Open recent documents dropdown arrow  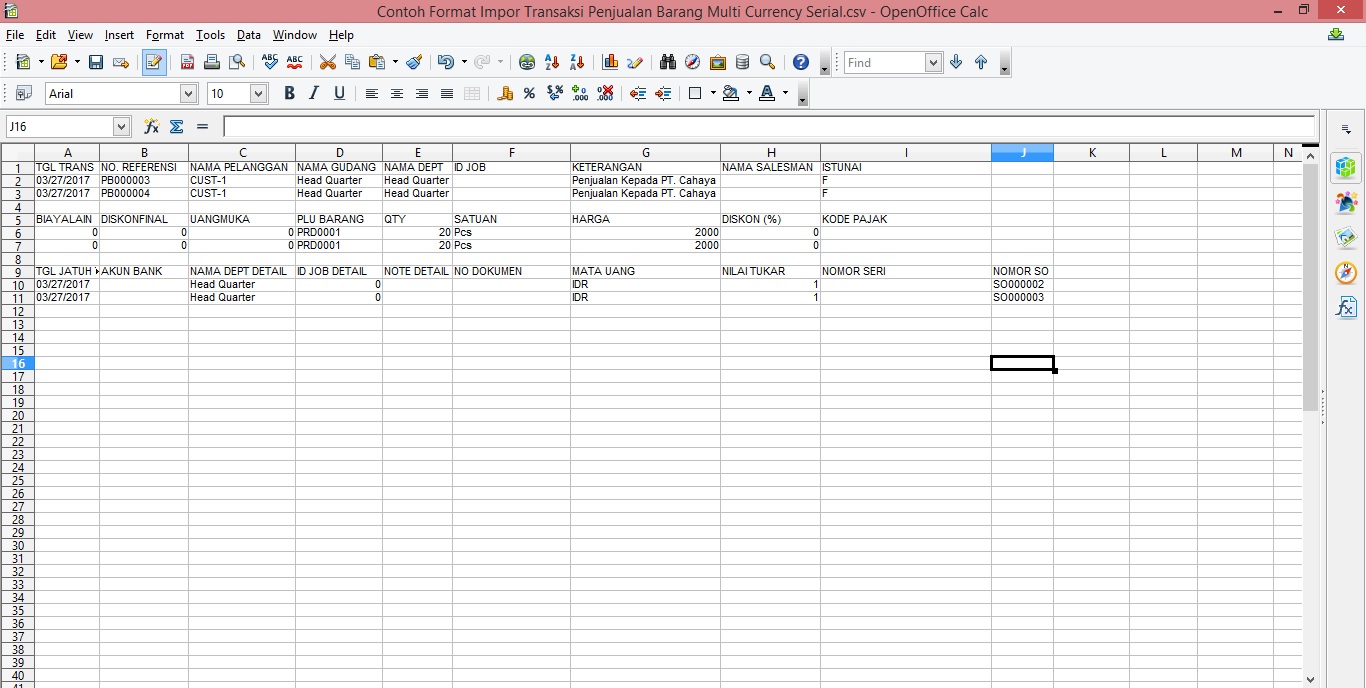click(76, 62)
